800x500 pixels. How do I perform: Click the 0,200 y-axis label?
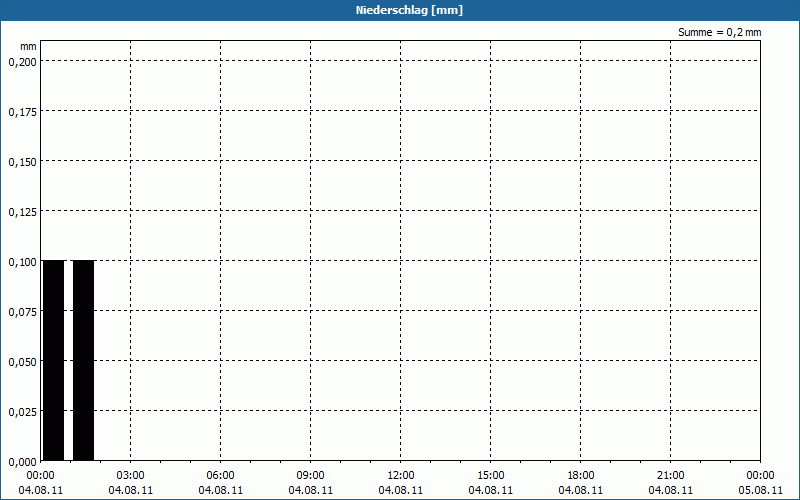coord(22,62)
